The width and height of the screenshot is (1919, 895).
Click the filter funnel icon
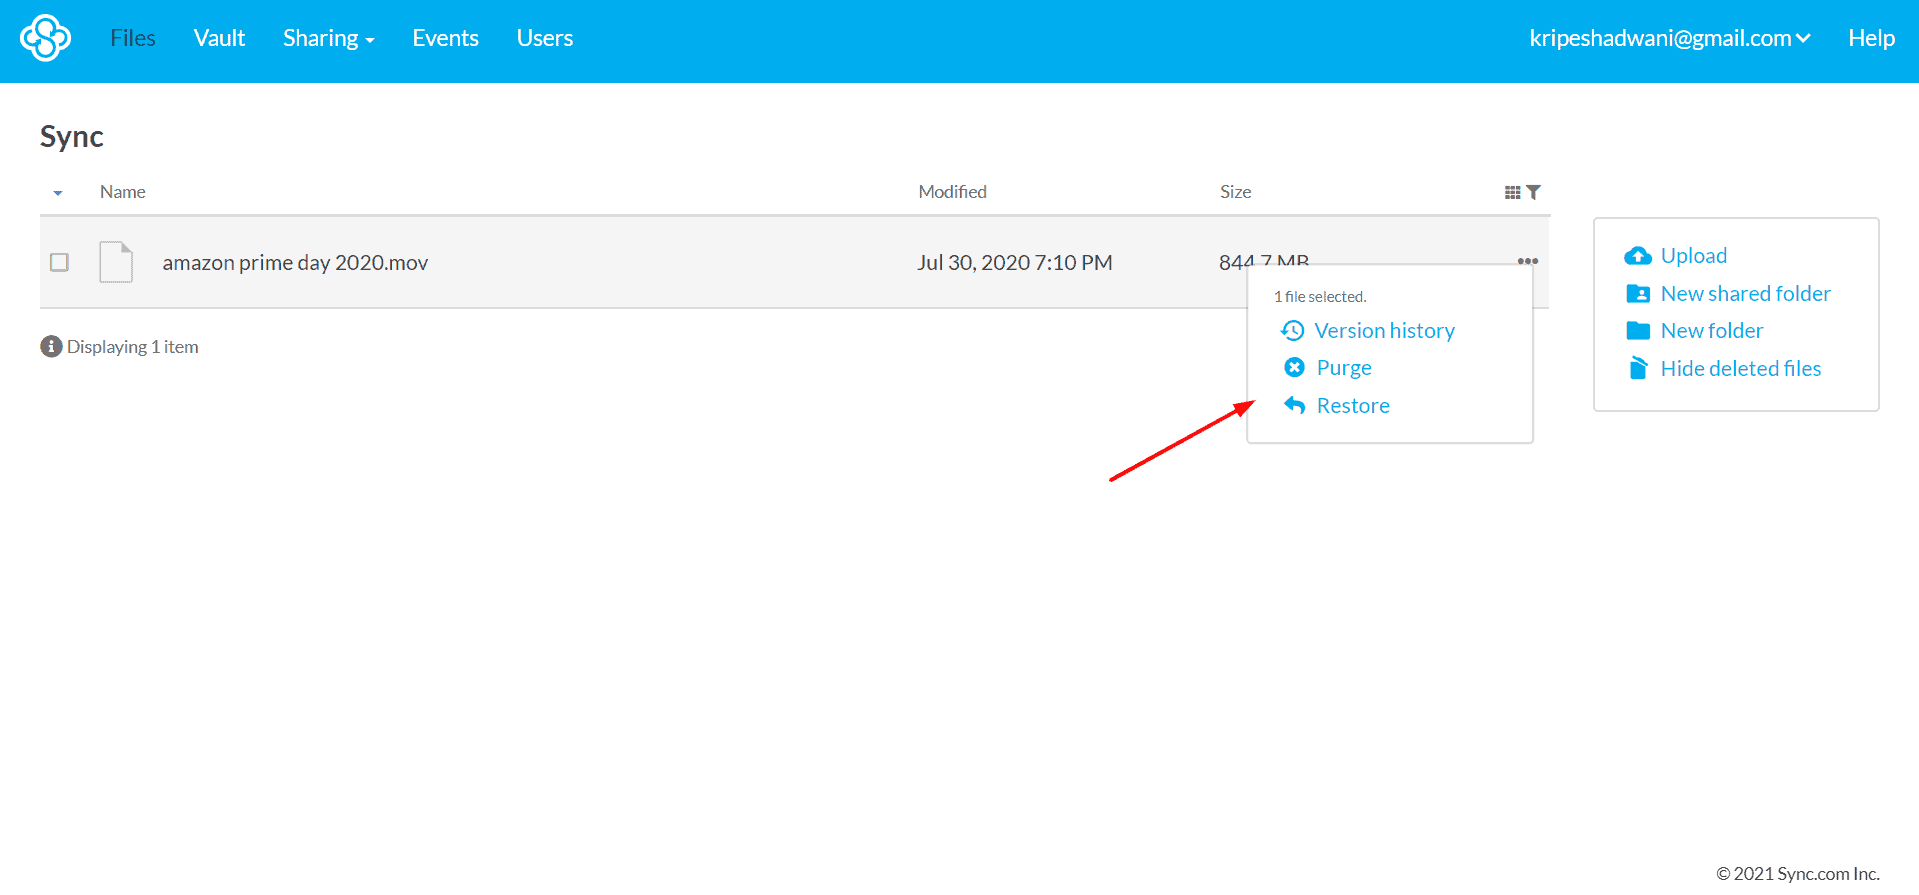(x=1533, y=192)
